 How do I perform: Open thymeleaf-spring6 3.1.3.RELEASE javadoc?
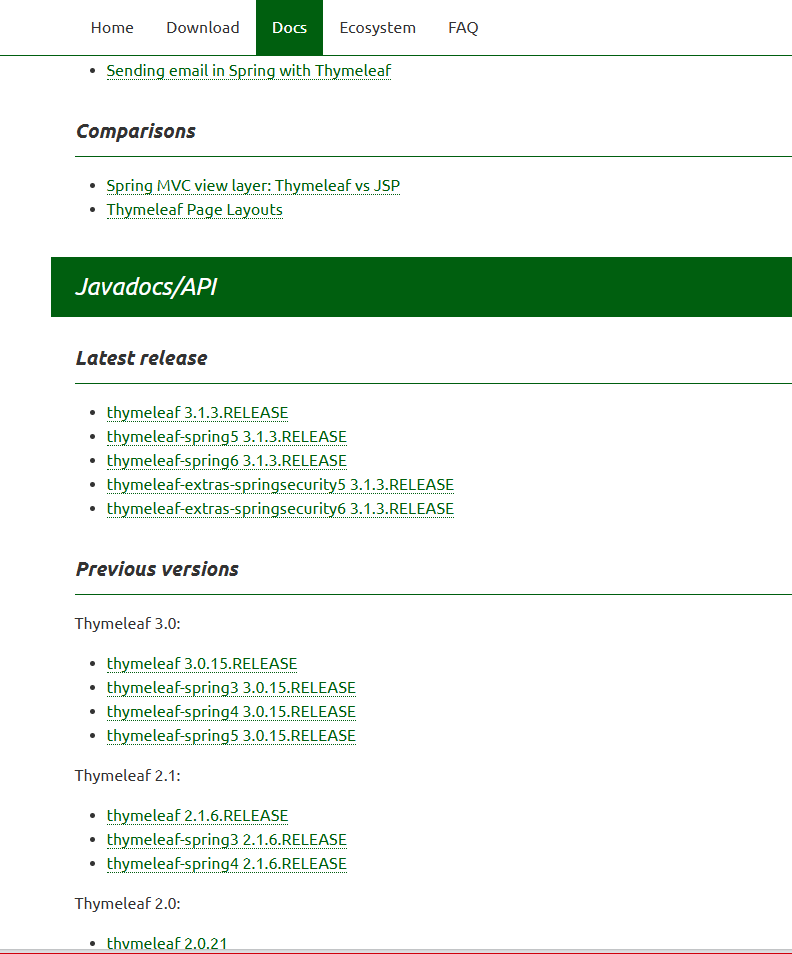(x=226, y=461)
